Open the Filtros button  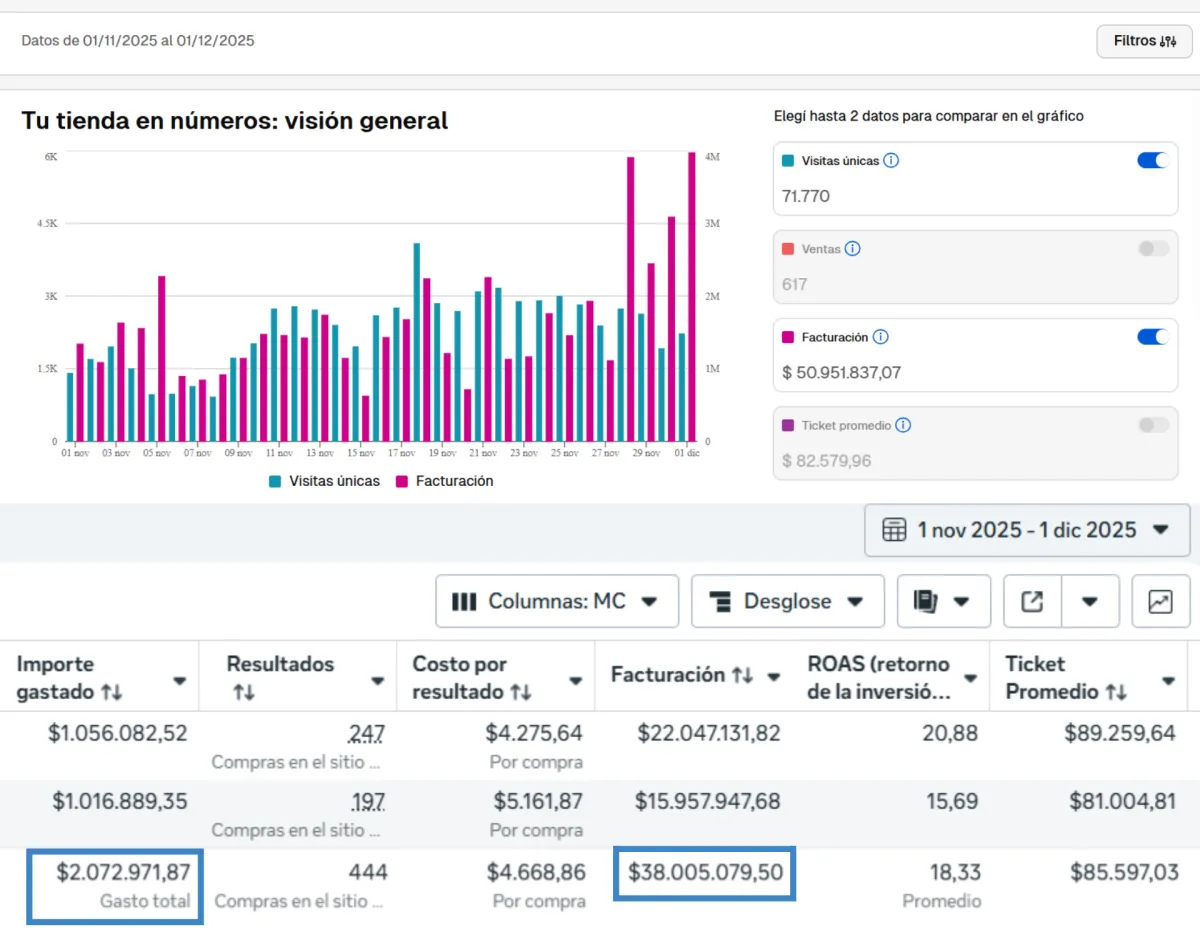pos(1144,41)
